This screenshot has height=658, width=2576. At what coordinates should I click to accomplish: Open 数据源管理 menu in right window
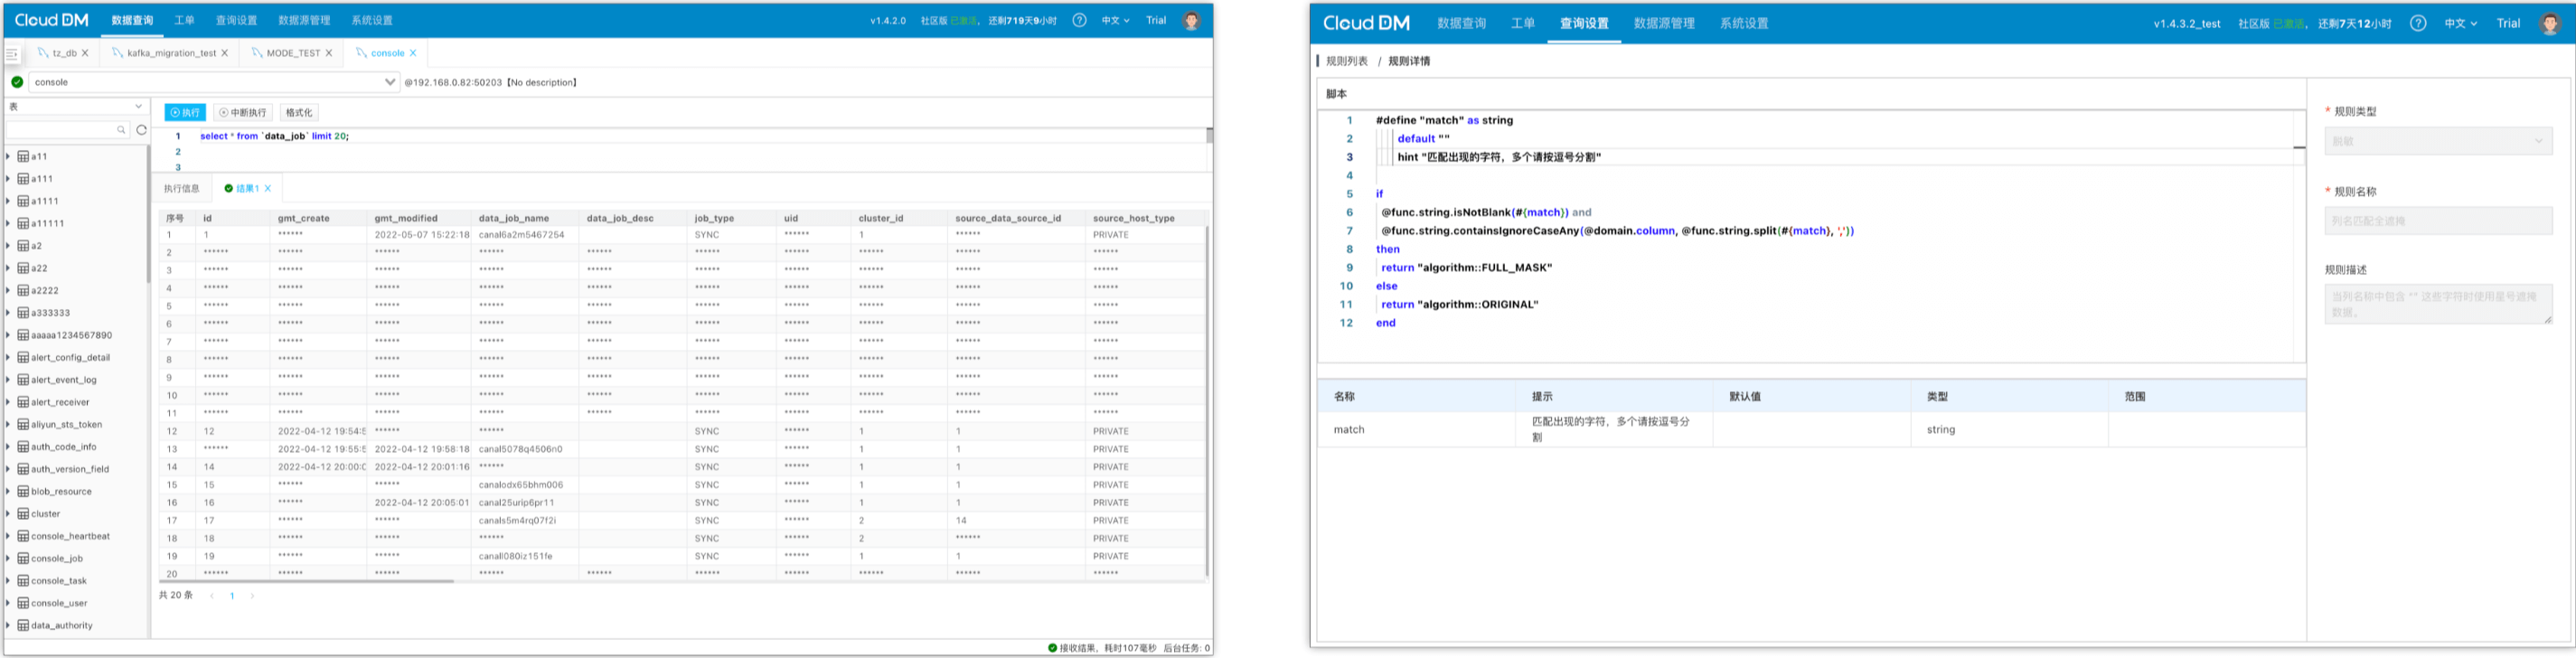1663,23
